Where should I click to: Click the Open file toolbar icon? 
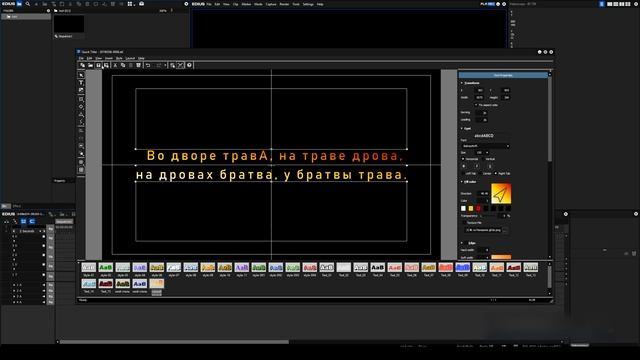click(x=90, y=65)
